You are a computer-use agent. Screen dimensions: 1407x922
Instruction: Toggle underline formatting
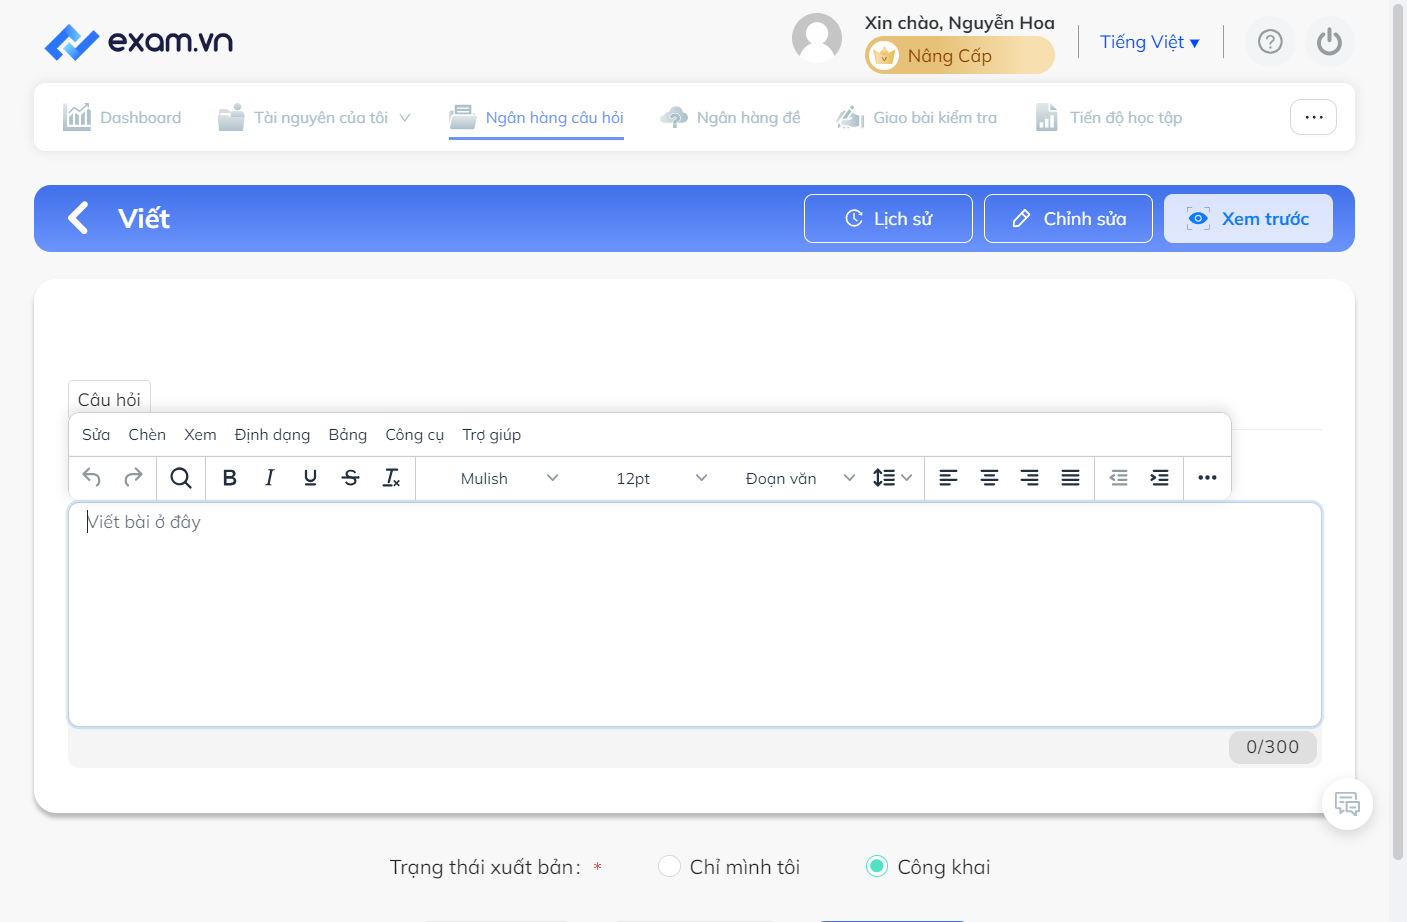click(x=310, y=478)
